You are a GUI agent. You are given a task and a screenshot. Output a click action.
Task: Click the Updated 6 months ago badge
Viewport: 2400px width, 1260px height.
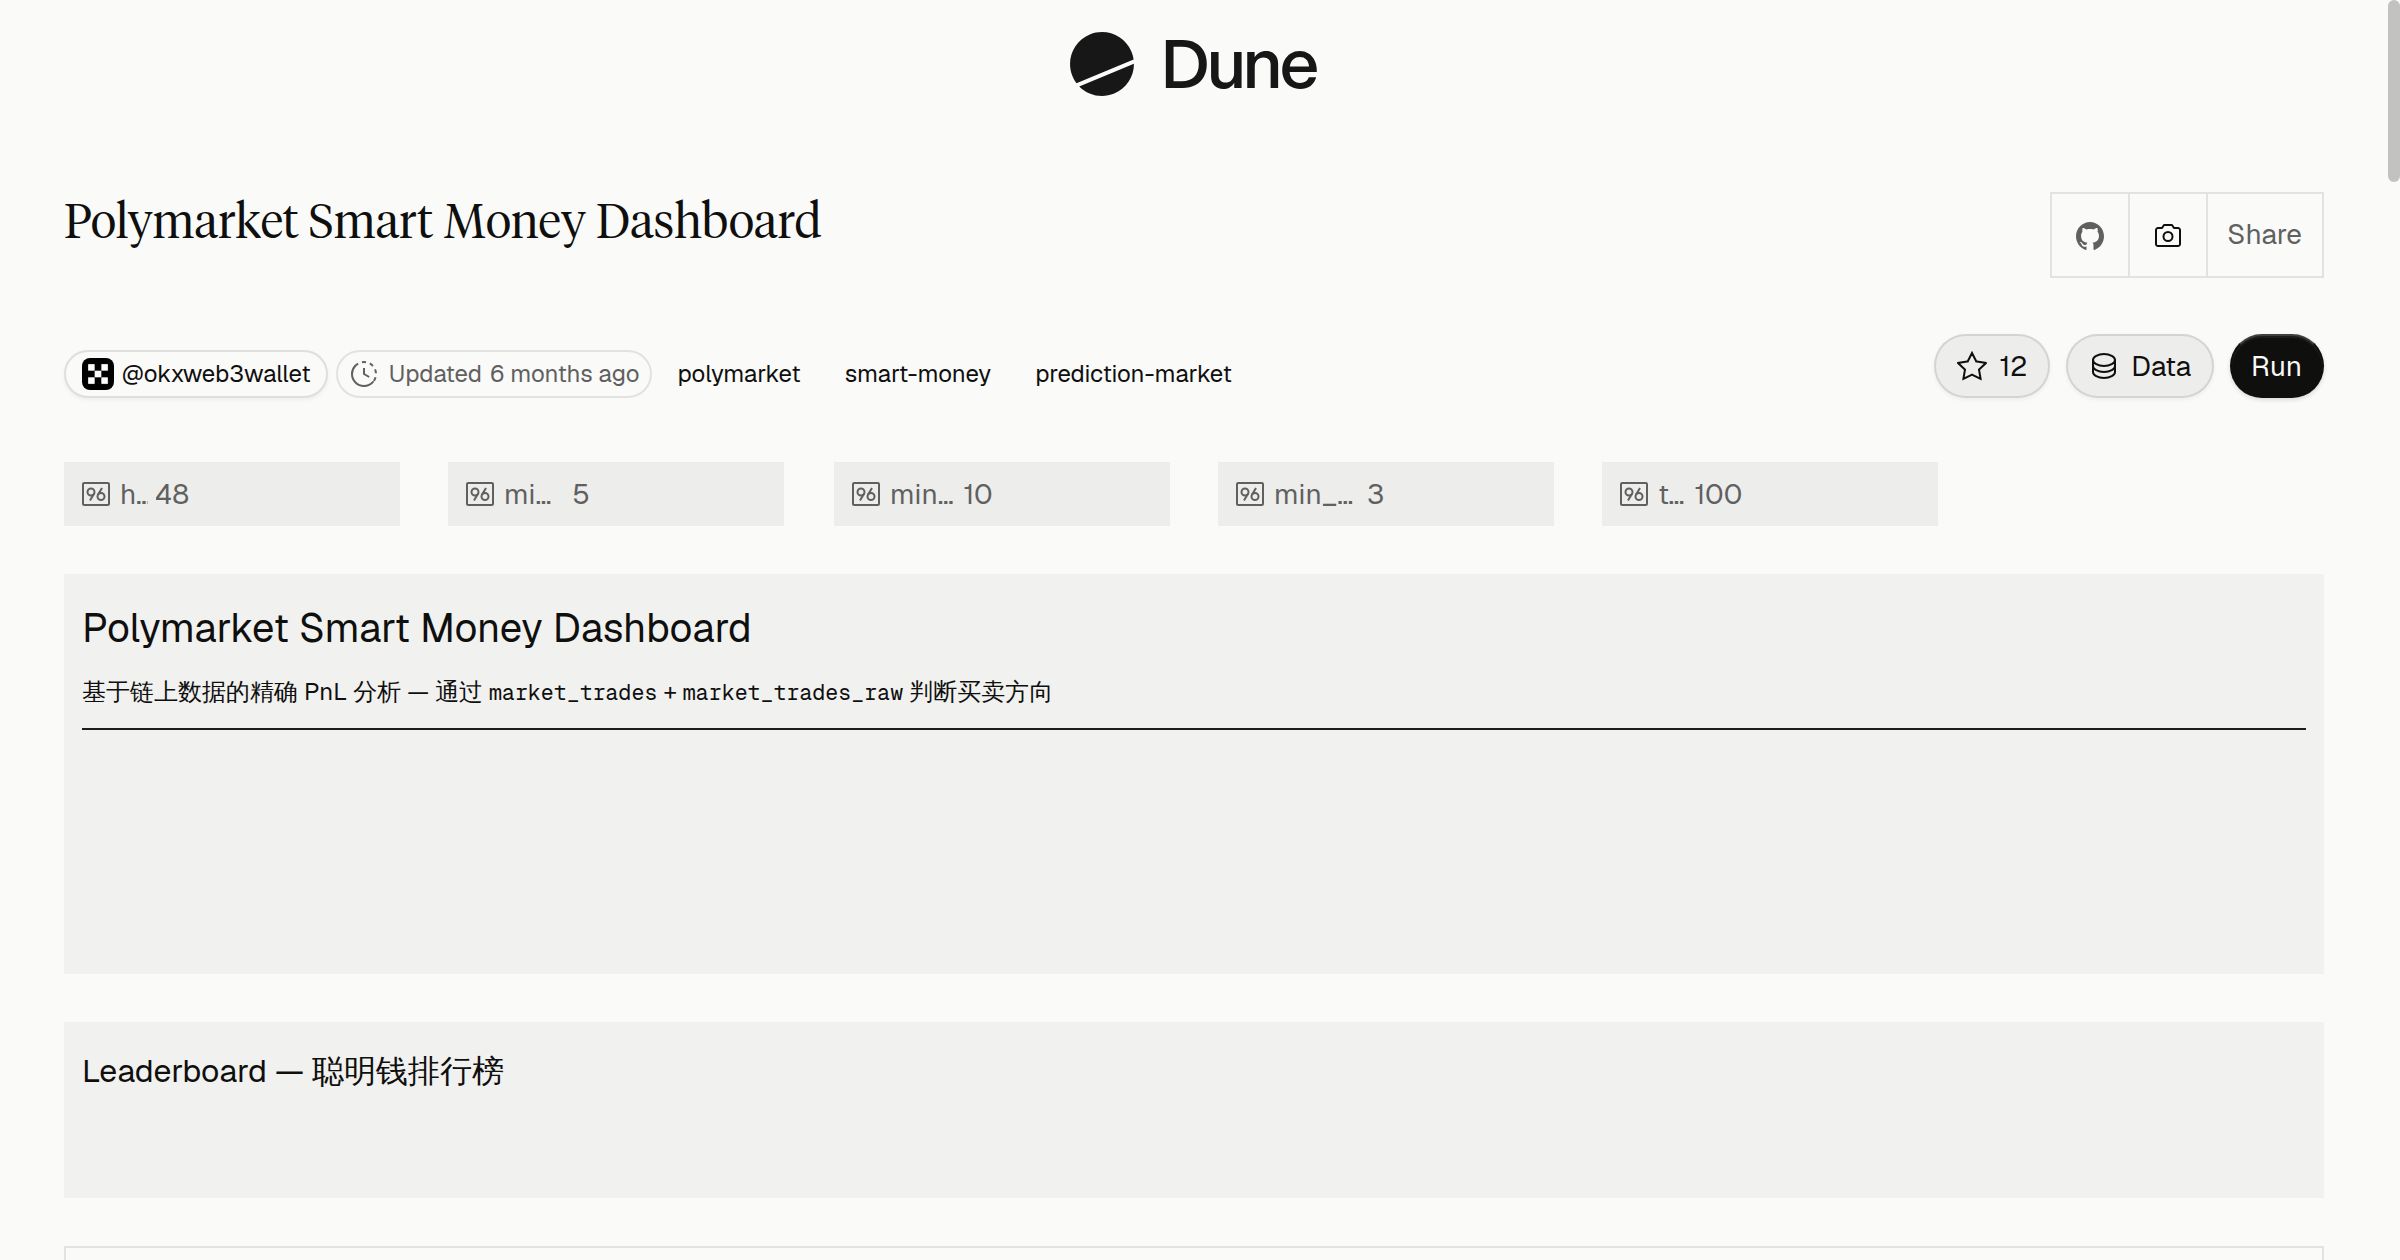tap(494, 374)
